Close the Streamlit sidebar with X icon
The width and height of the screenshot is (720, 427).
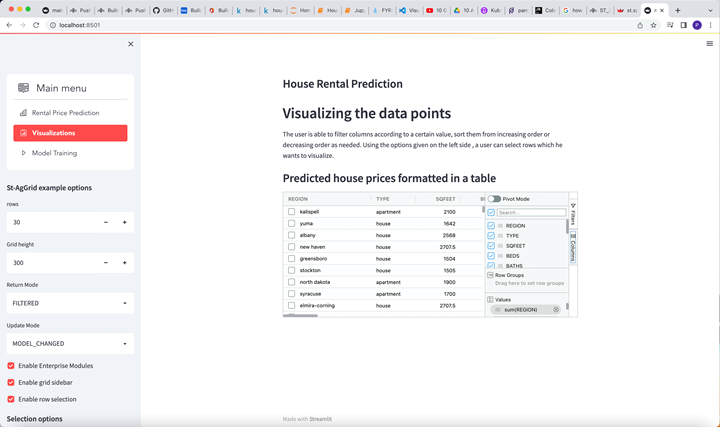tap(130, 44)
